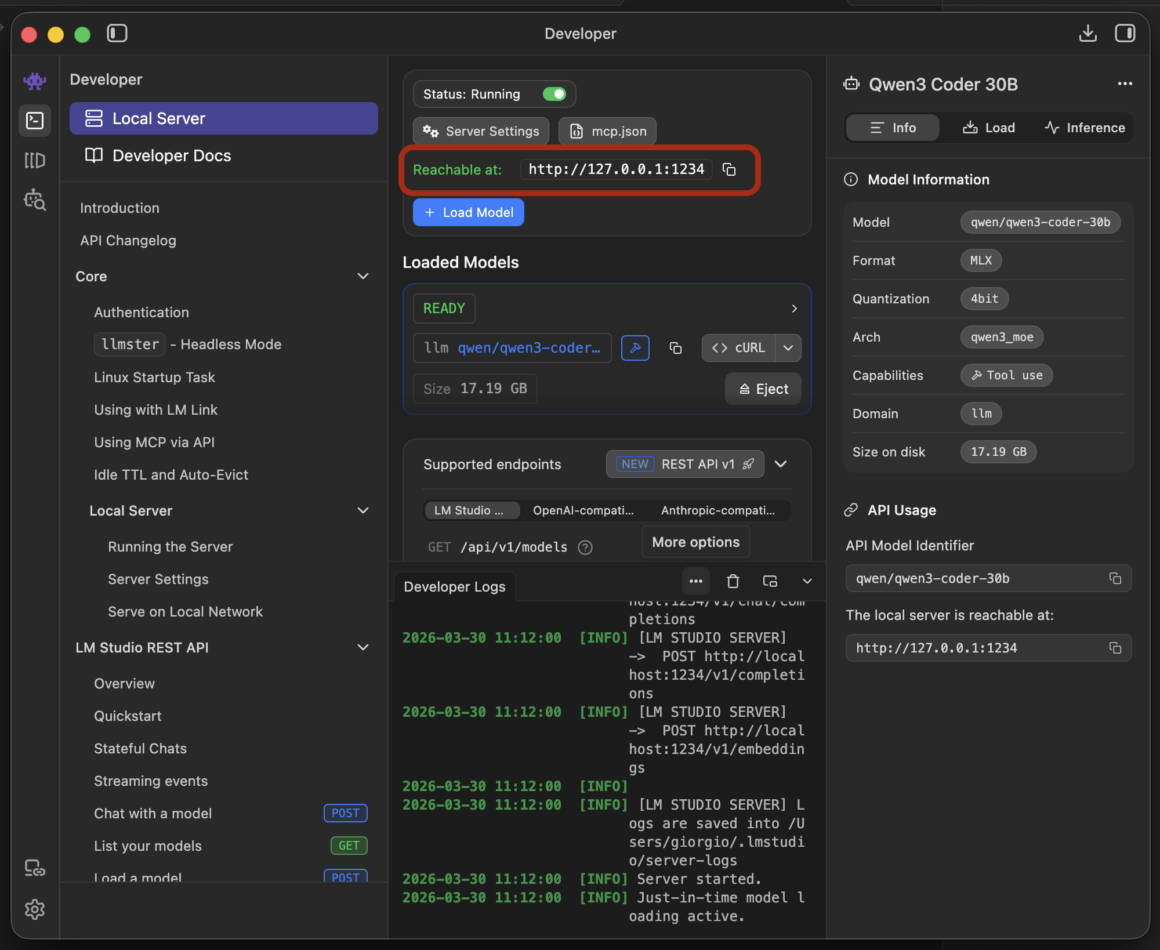The width and height of the screenshot is (1160, 950).
Task: Switch to the Inference tab
Action: (x=1085, y=127)
